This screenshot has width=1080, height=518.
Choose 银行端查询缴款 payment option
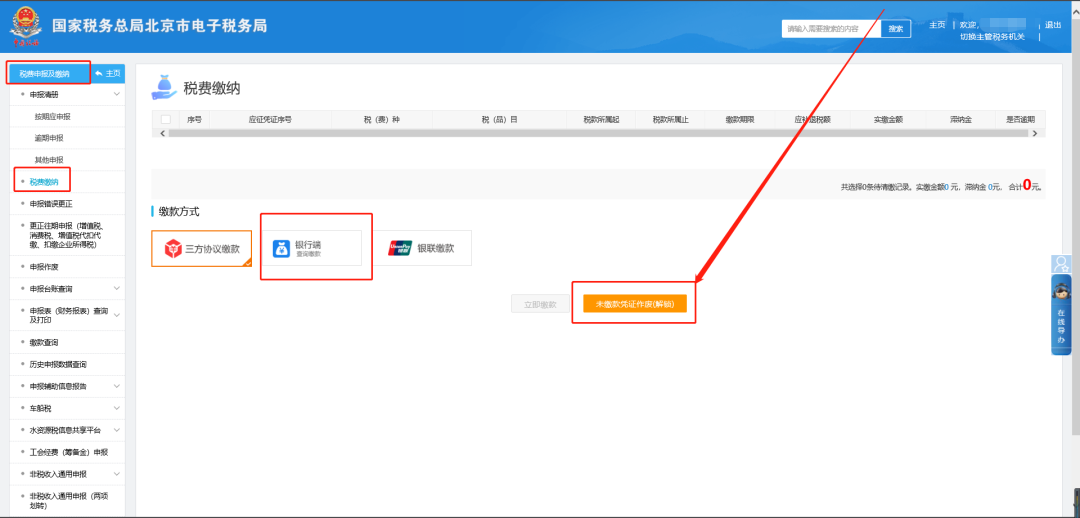[x=317, y=248]
